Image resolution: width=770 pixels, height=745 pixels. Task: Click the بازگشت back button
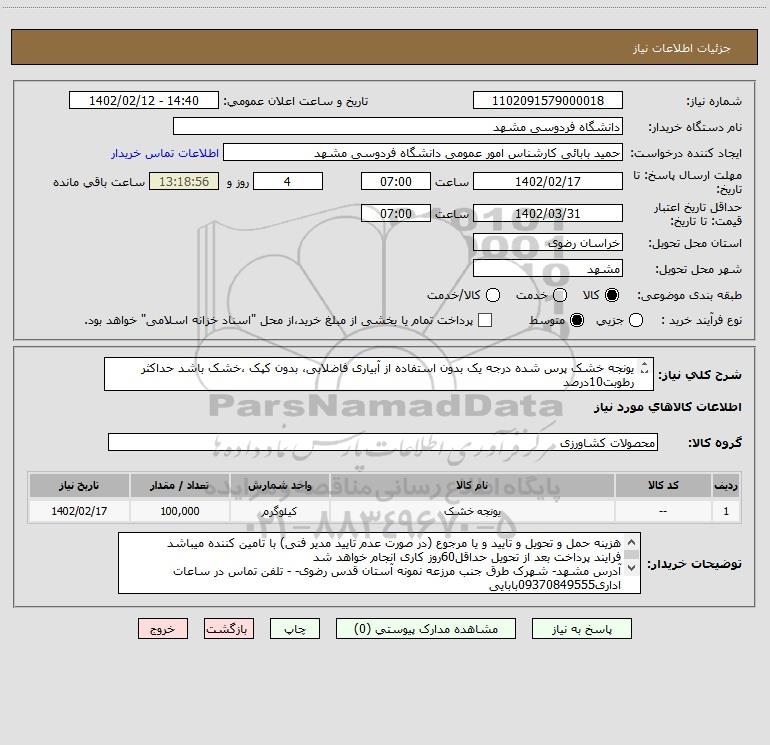pyautogui.click(x=229, y=629)
